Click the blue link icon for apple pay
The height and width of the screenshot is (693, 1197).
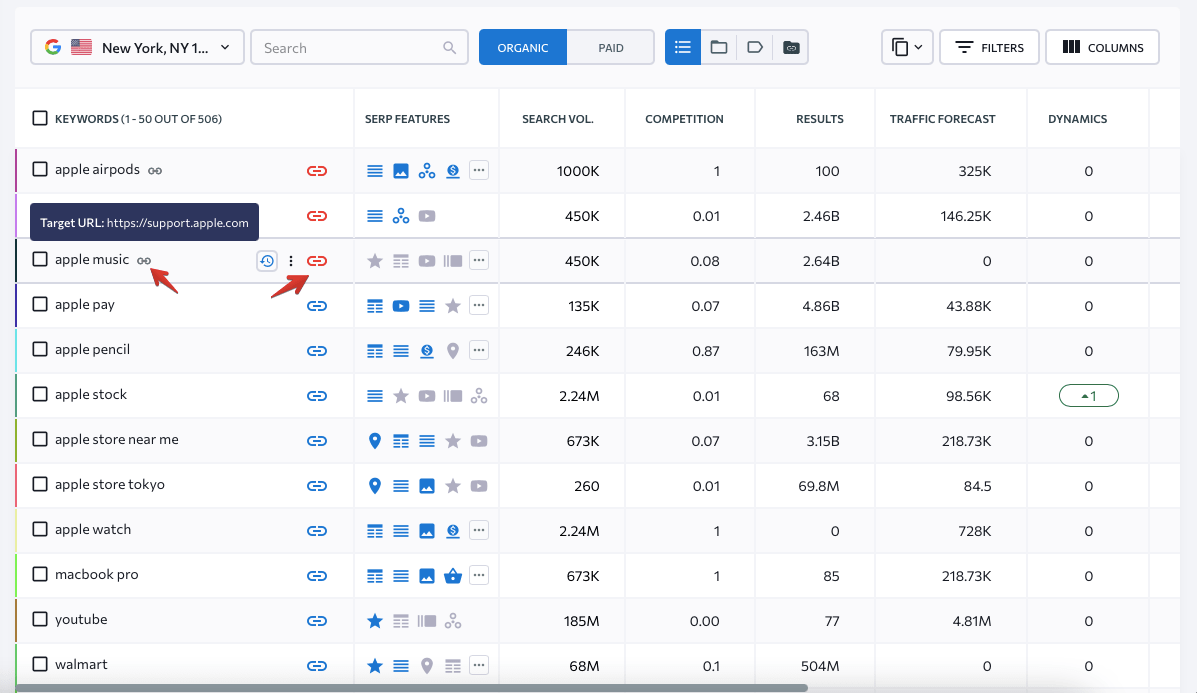coord(317,306)
